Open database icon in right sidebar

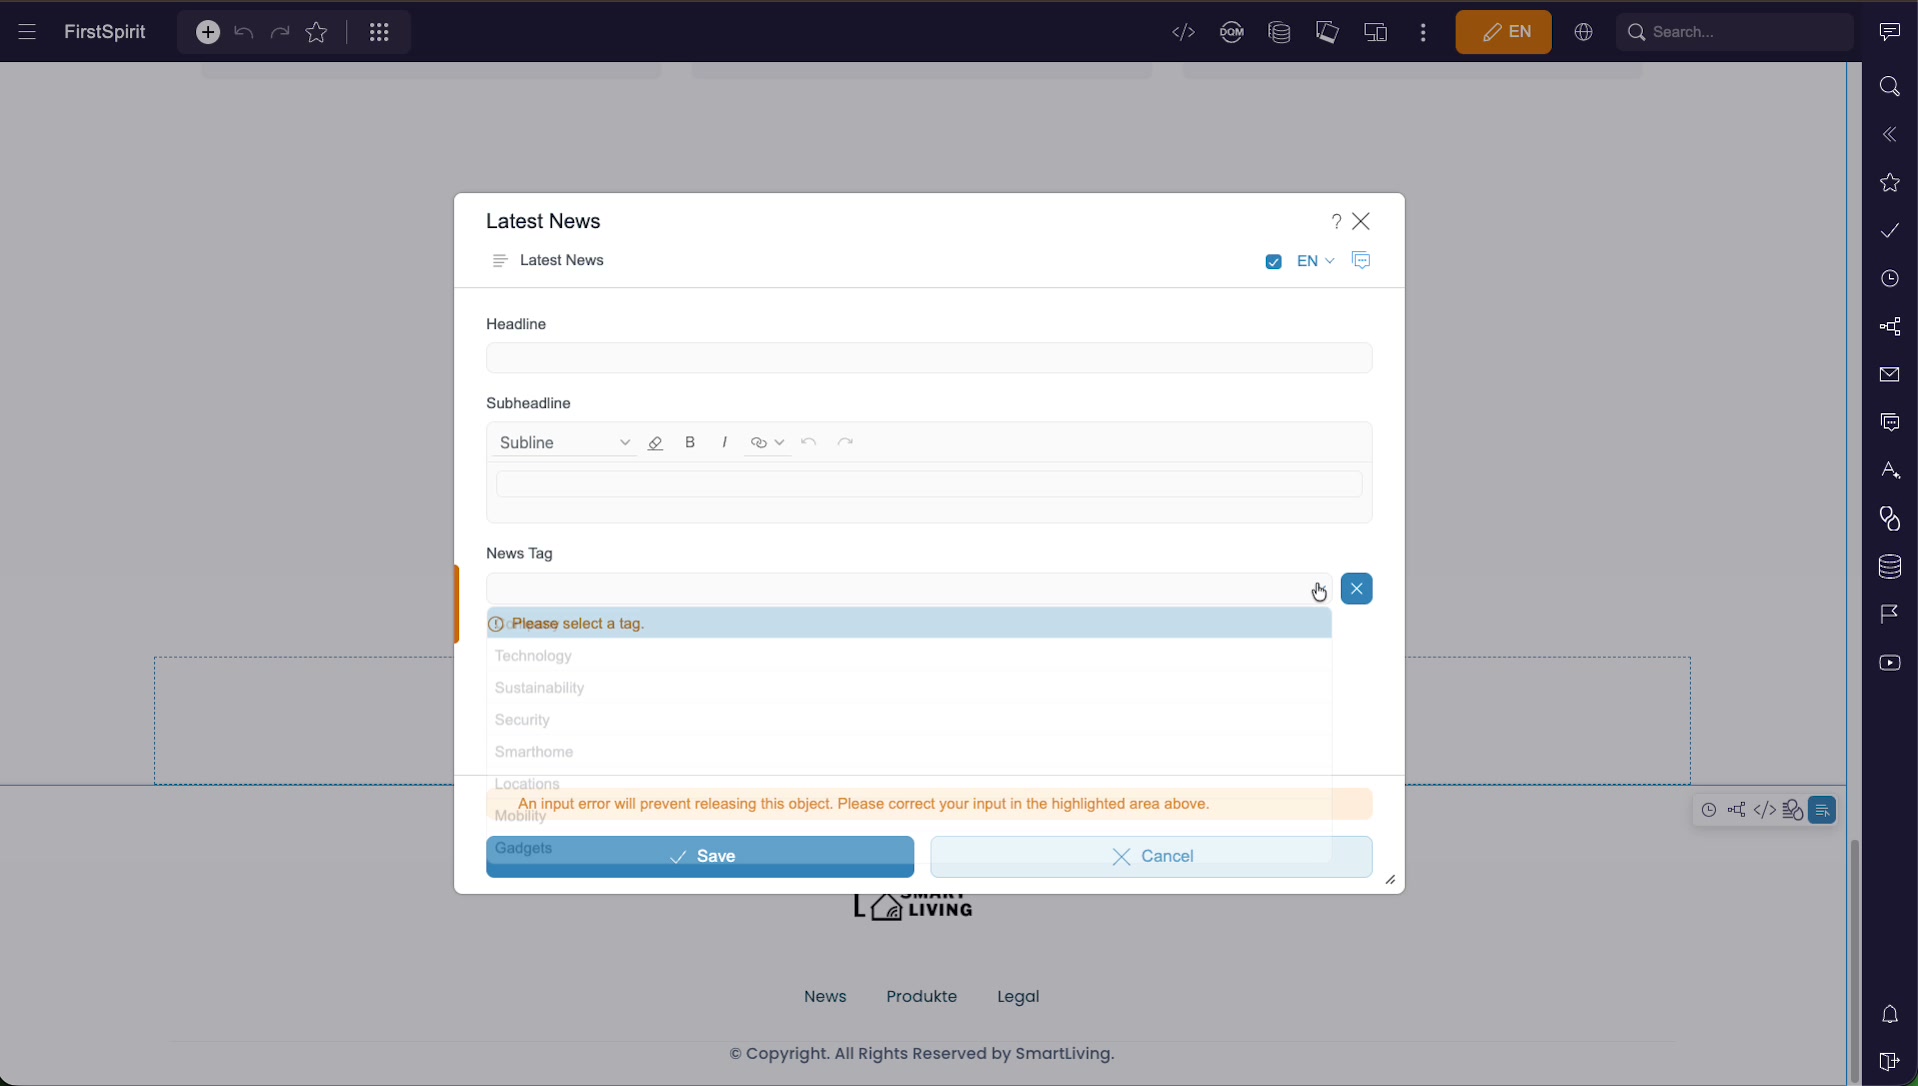1890,567
